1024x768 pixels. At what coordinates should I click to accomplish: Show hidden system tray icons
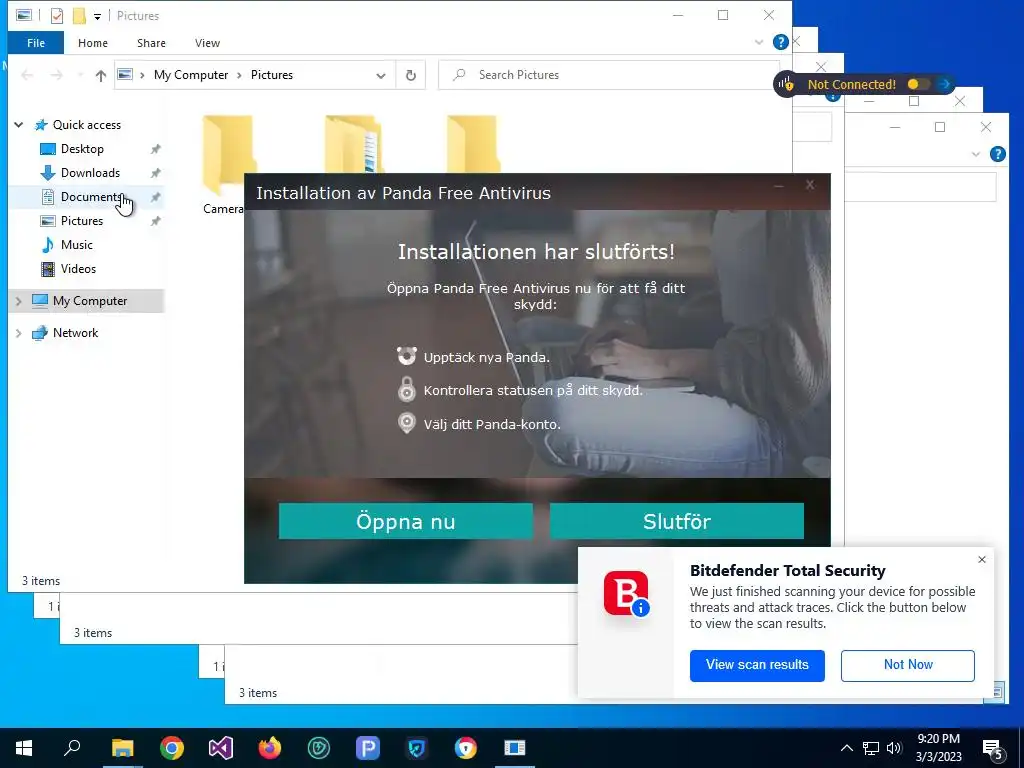coord(846,748)
